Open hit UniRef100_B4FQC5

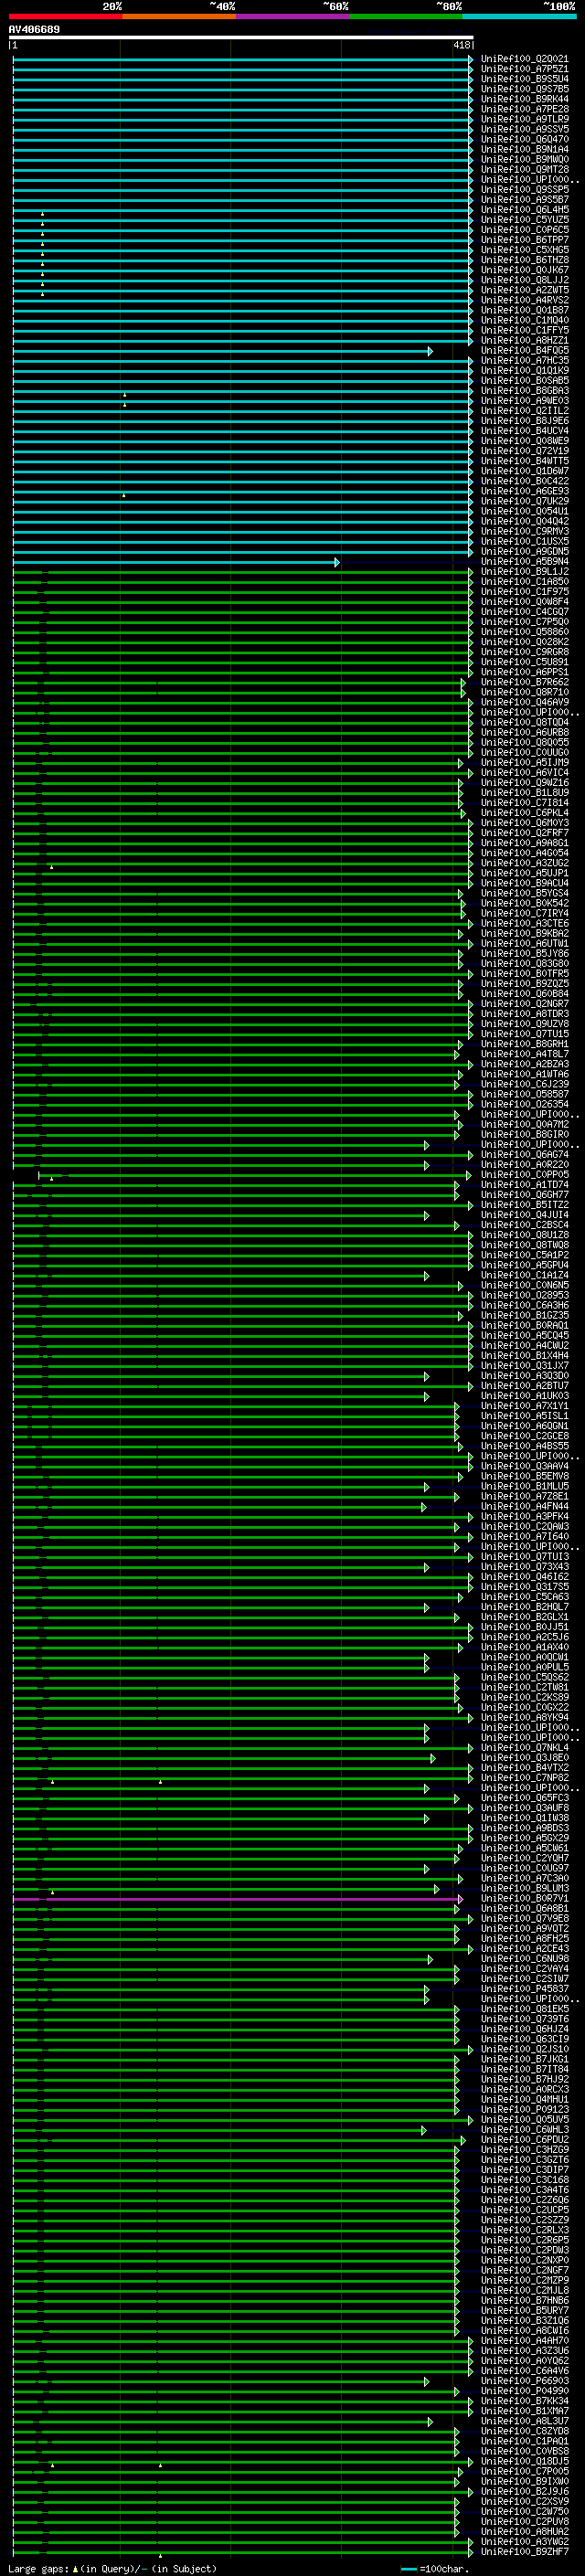coord(524,351)
